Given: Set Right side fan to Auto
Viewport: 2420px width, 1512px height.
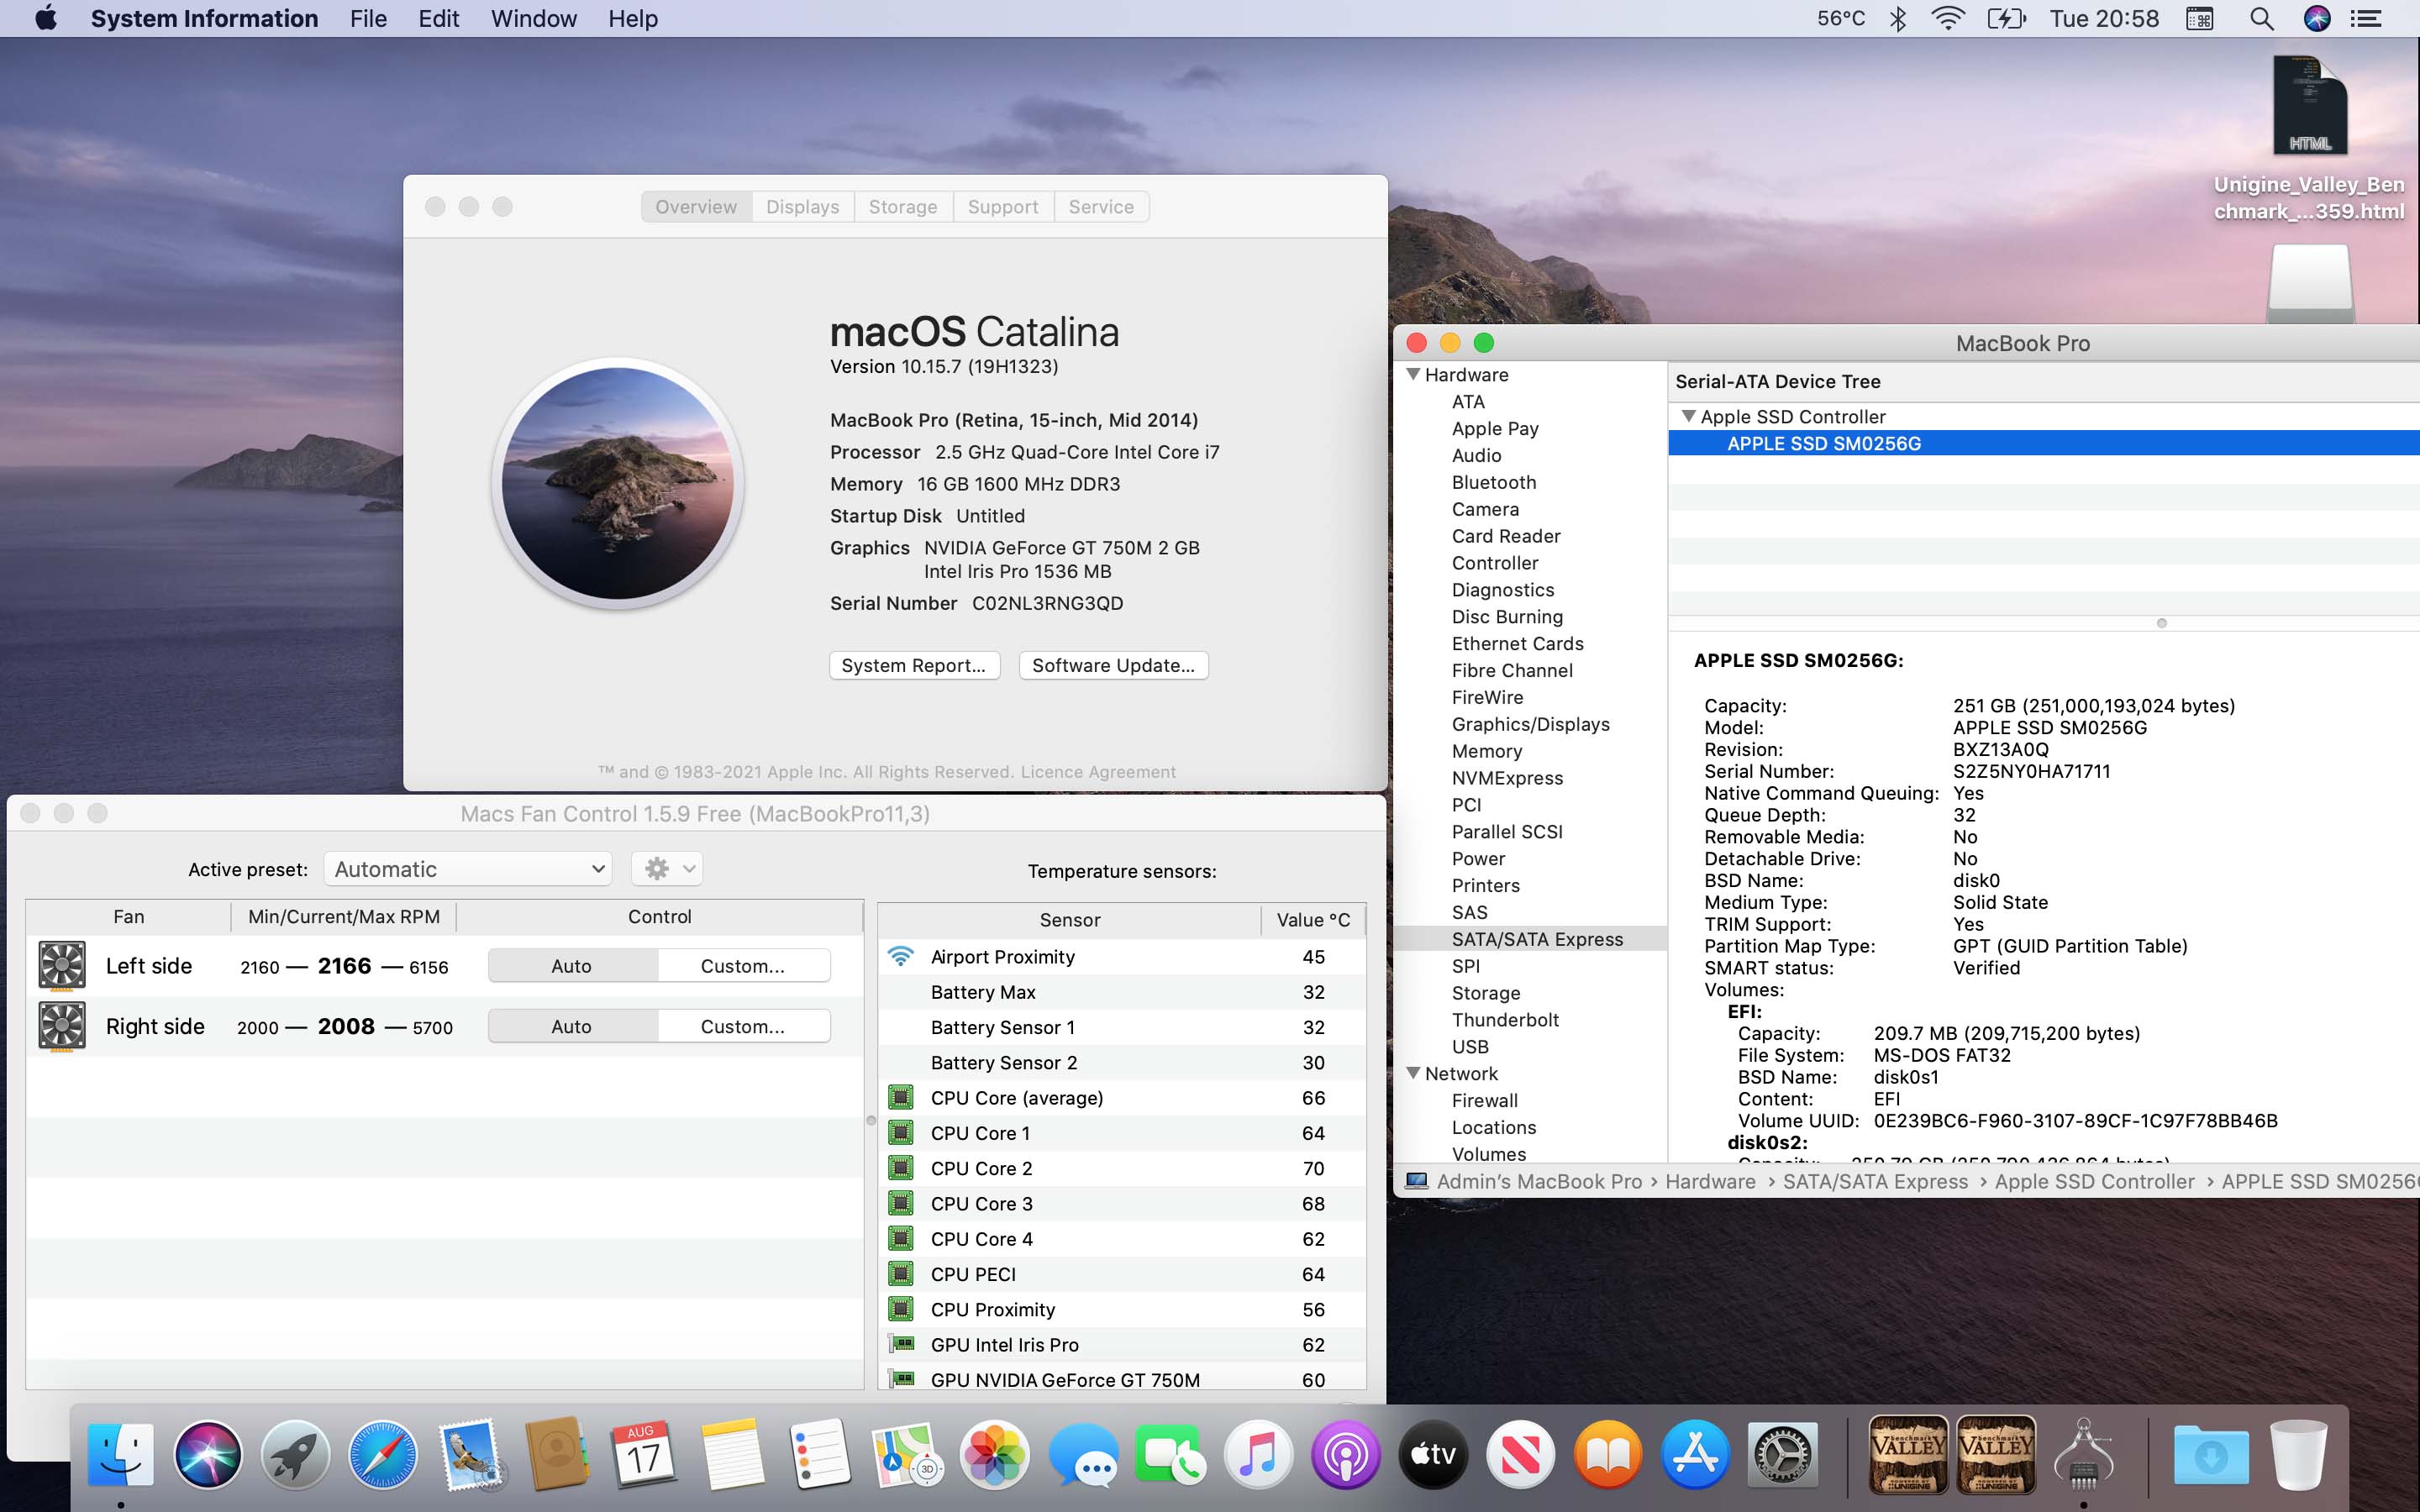Looking at the screenshot, I should point(572,1026).
